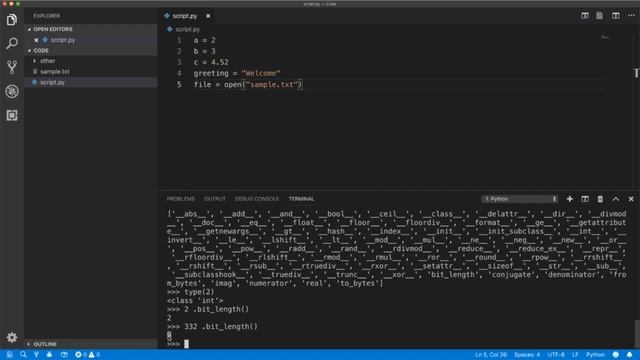This screenshot has width=640, height=360.
Task: Close the script.py editor tab
Action: pos(208,16)
